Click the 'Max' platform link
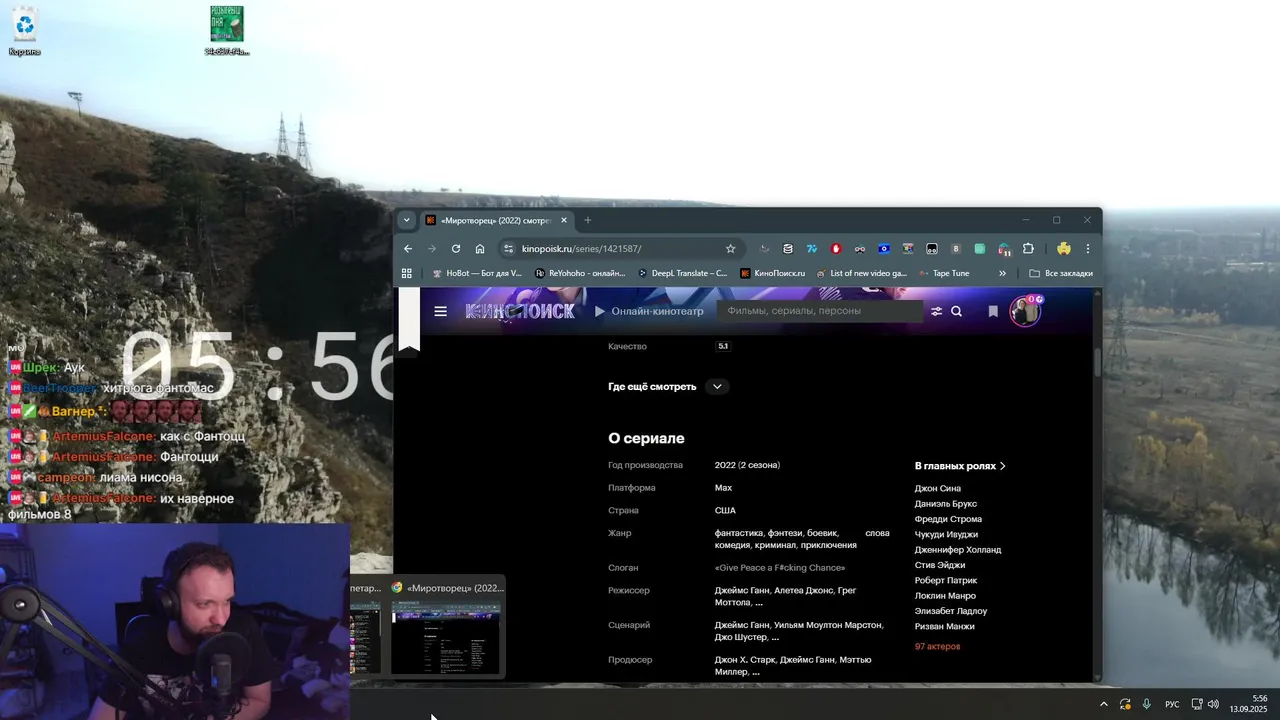Viewport: 1280px width, 720px height. 723,488
